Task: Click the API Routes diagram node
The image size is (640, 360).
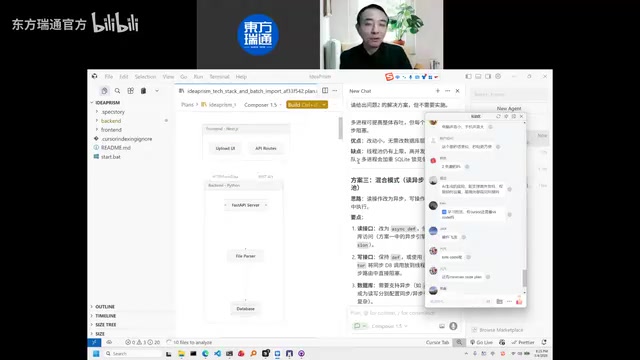Action: point(266,148)
